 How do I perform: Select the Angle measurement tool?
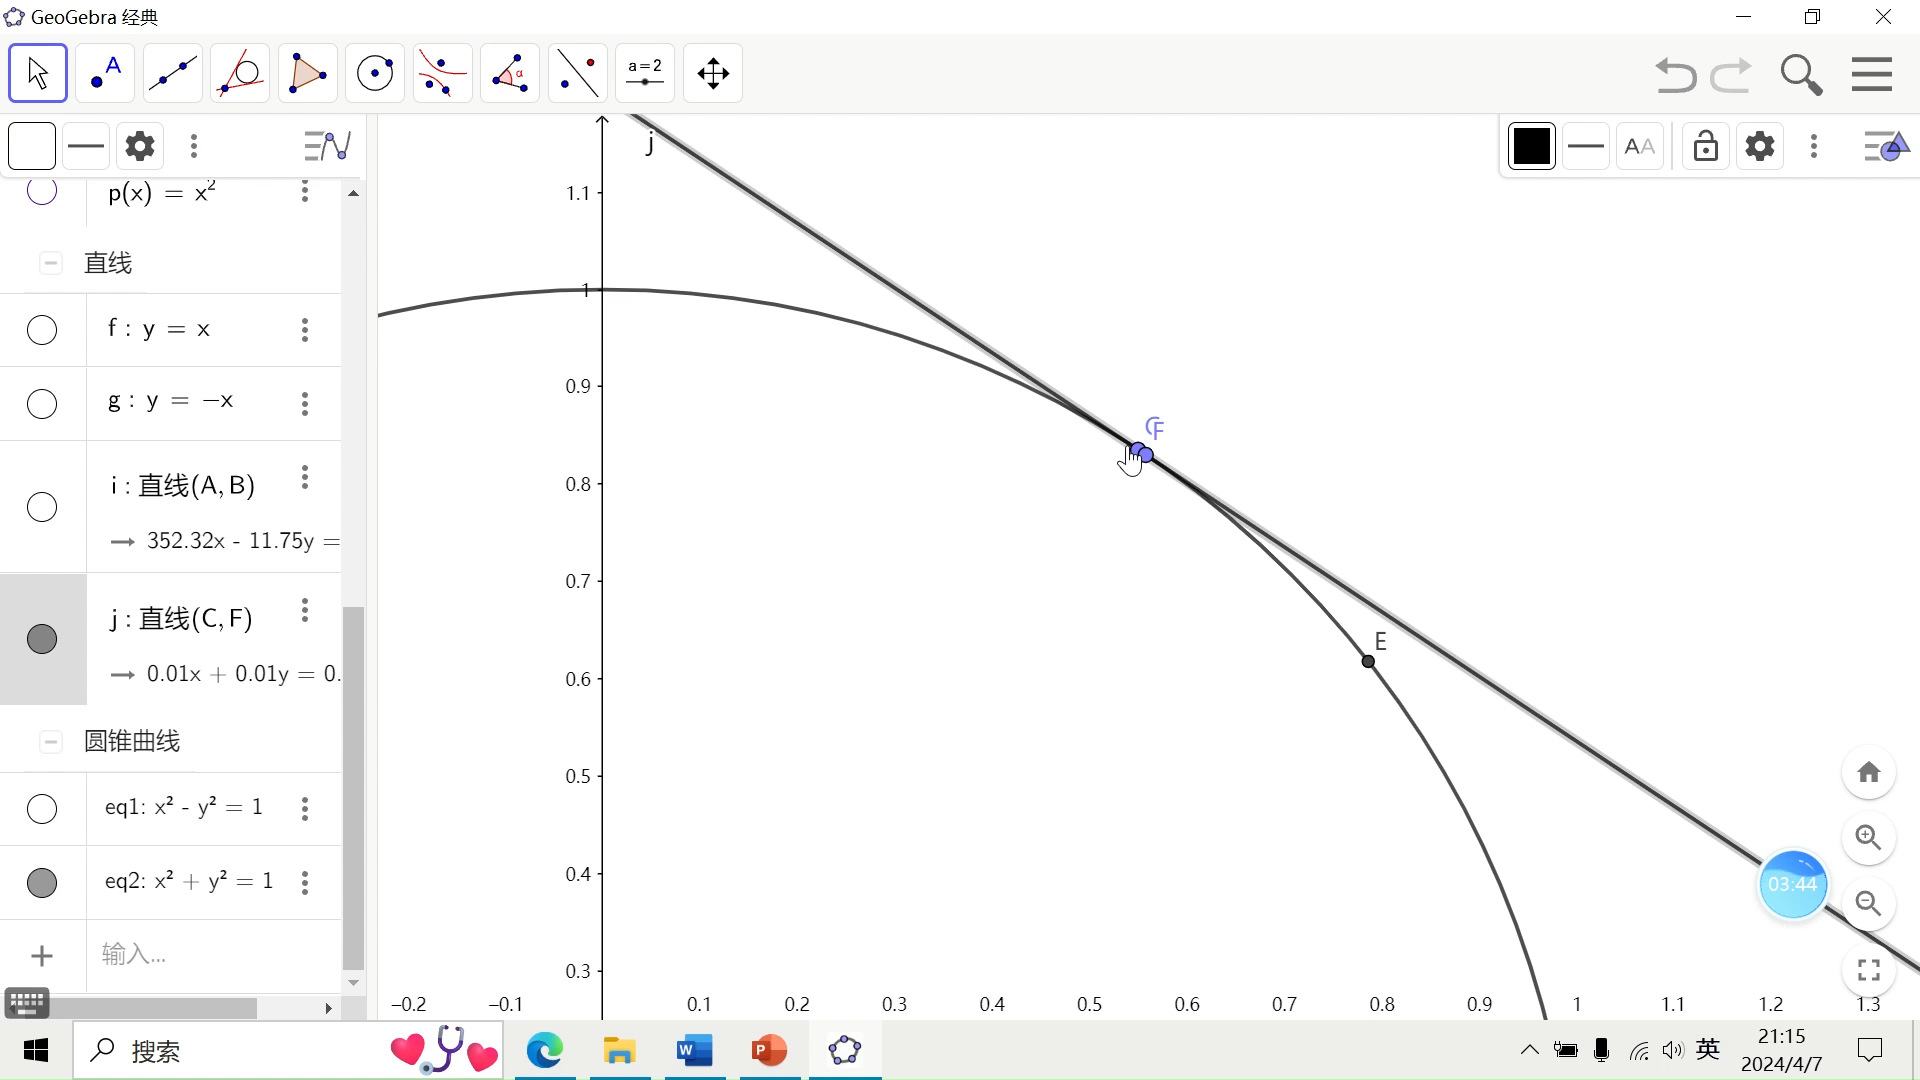click(510, 73)
